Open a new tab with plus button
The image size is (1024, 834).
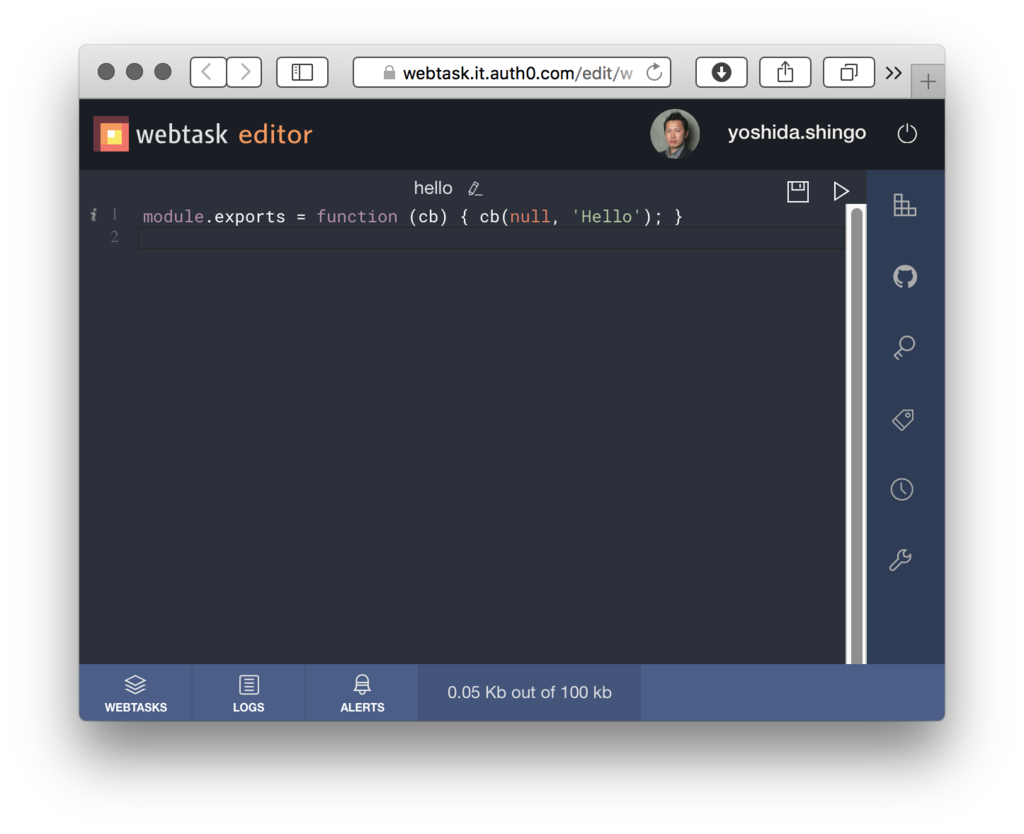(927, 82)
